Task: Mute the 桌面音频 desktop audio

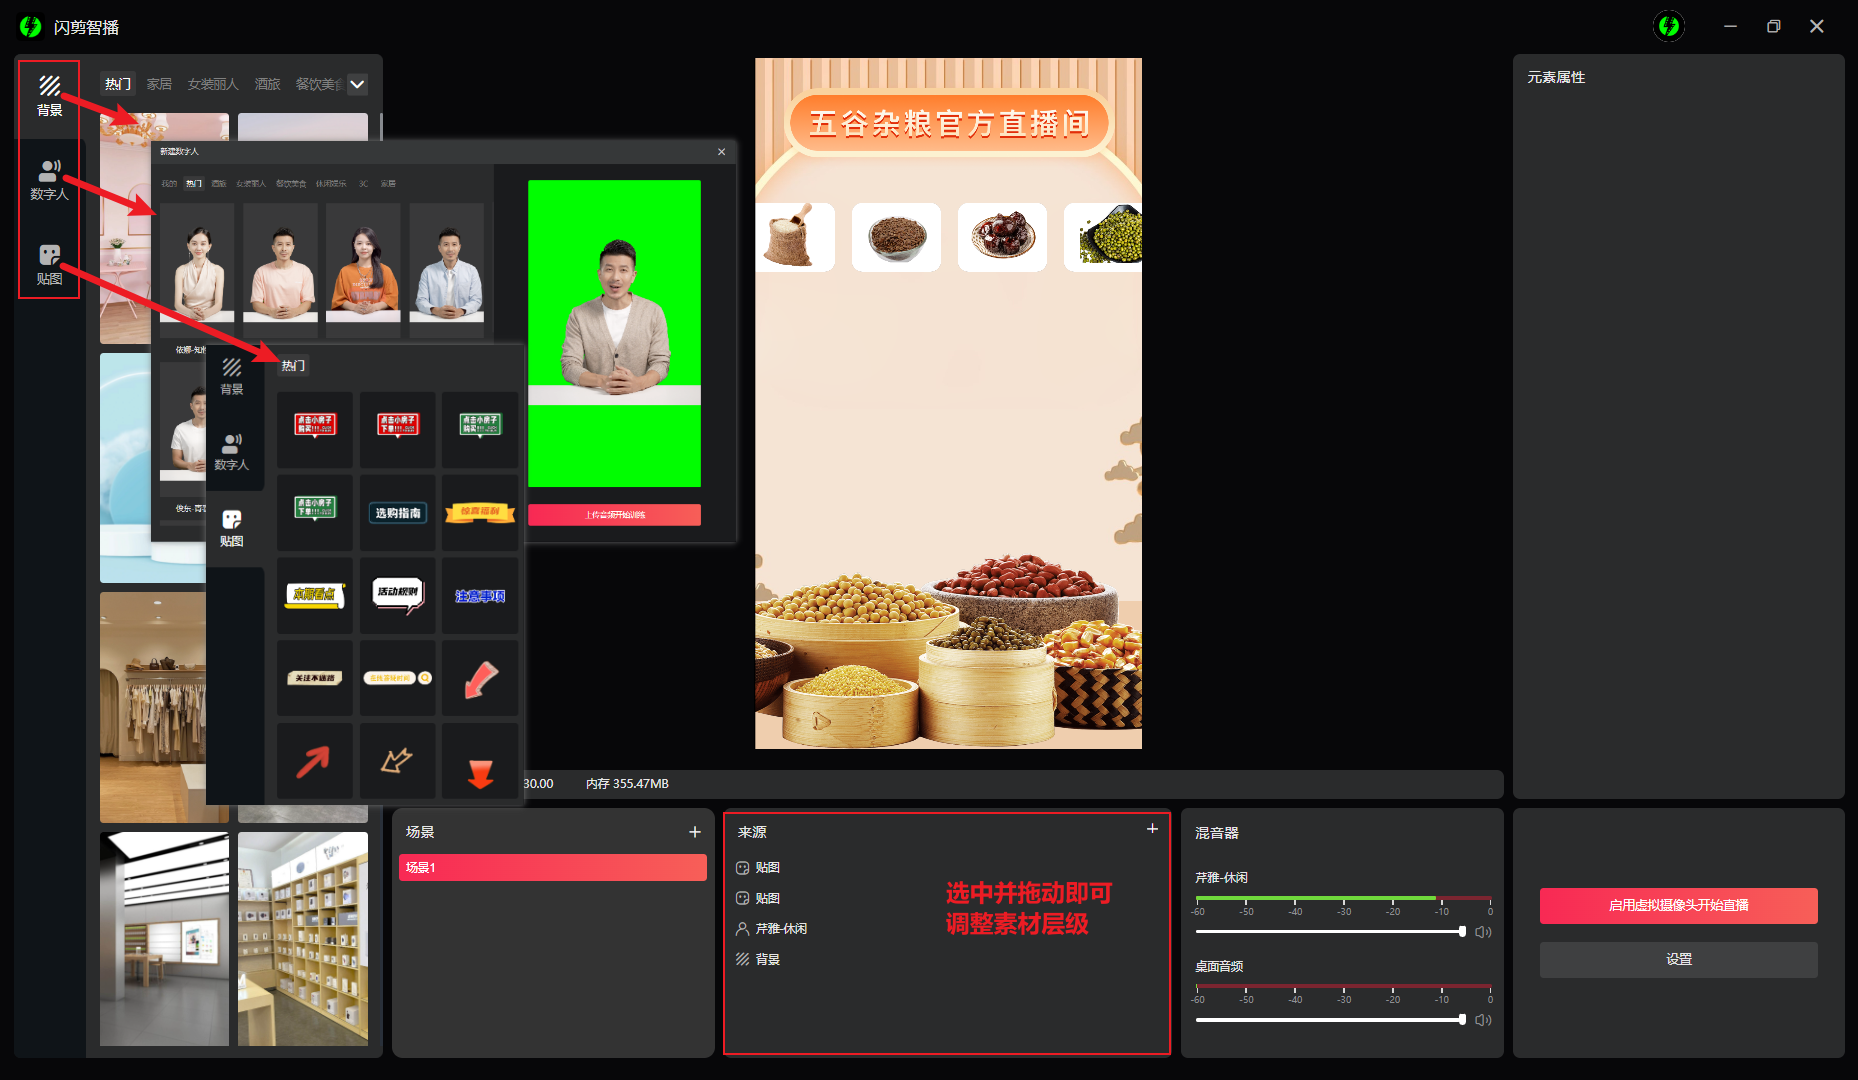Action: pos(1484,1020)
